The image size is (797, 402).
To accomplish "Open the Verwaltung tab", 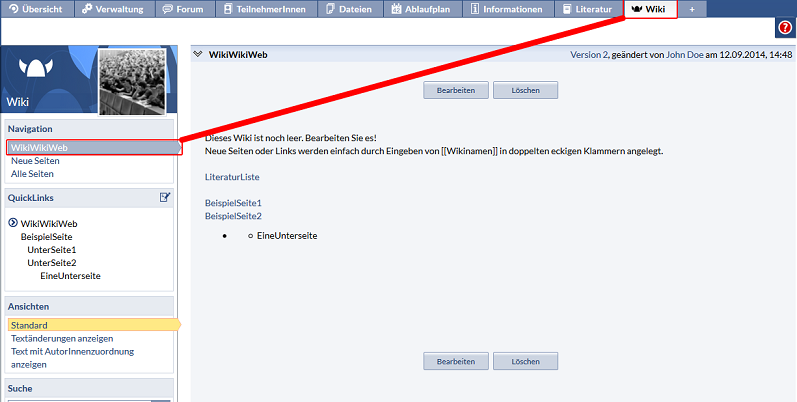I will click(113, 9).
